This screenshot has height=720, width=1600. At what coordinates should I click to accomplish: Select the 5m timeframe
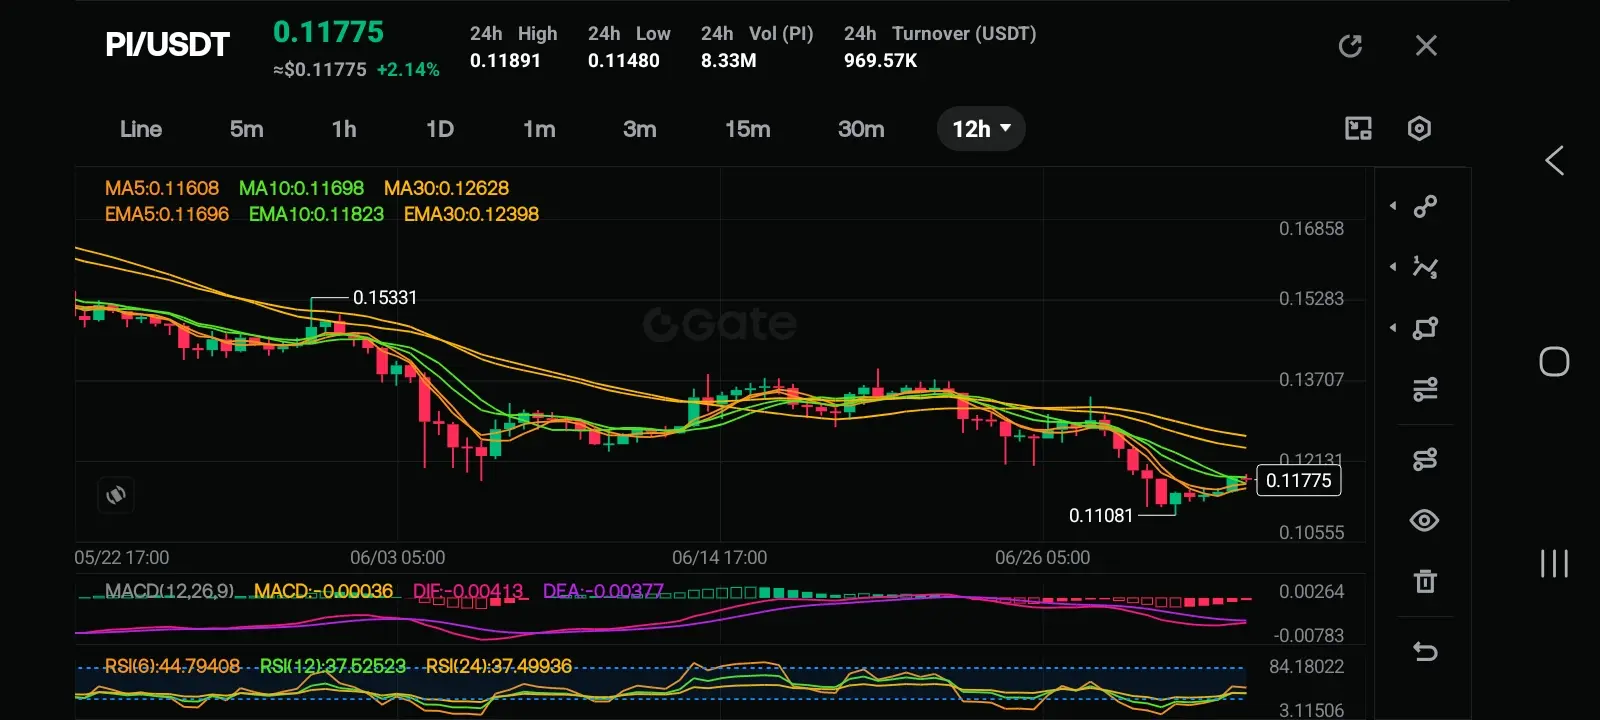[x=246, y=129]
